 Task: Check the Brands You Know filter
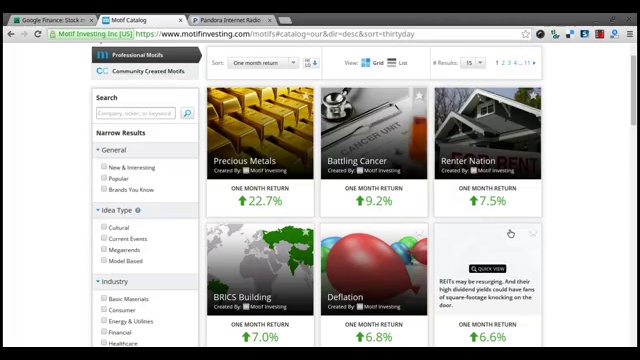[104, 189]
